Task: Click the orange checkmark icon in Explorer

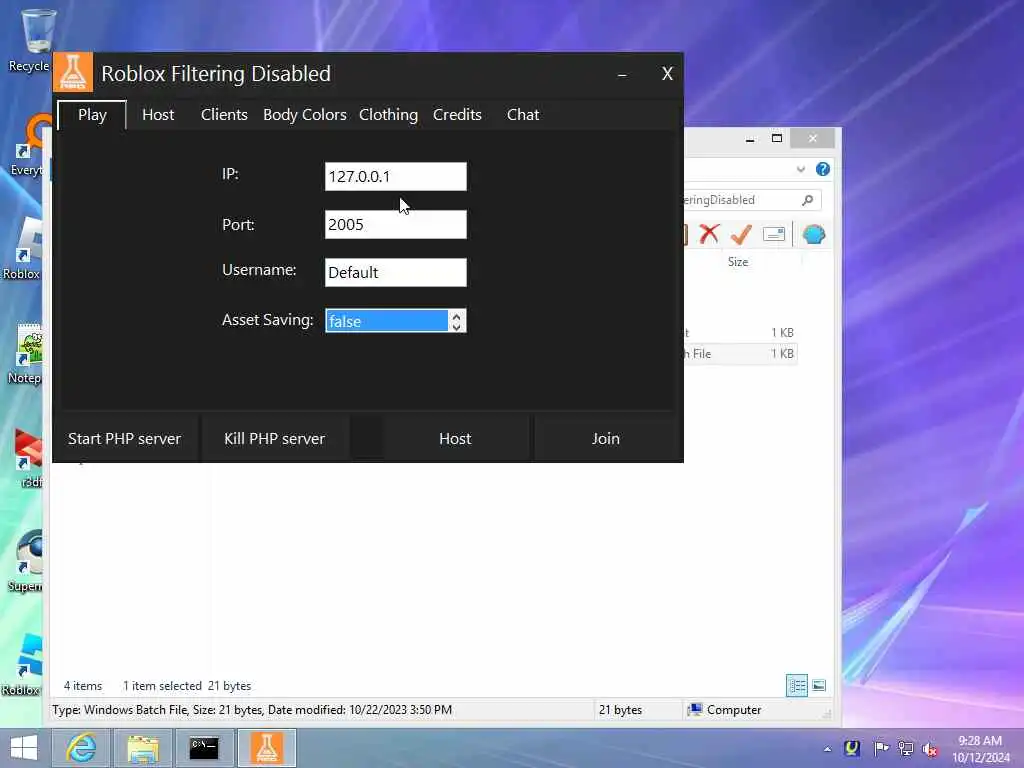Action: click(742, 234)
